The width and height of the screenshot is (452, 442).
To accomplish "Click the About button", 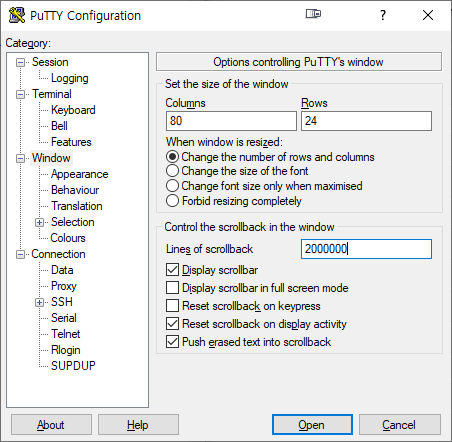I will tap(51, 425).
